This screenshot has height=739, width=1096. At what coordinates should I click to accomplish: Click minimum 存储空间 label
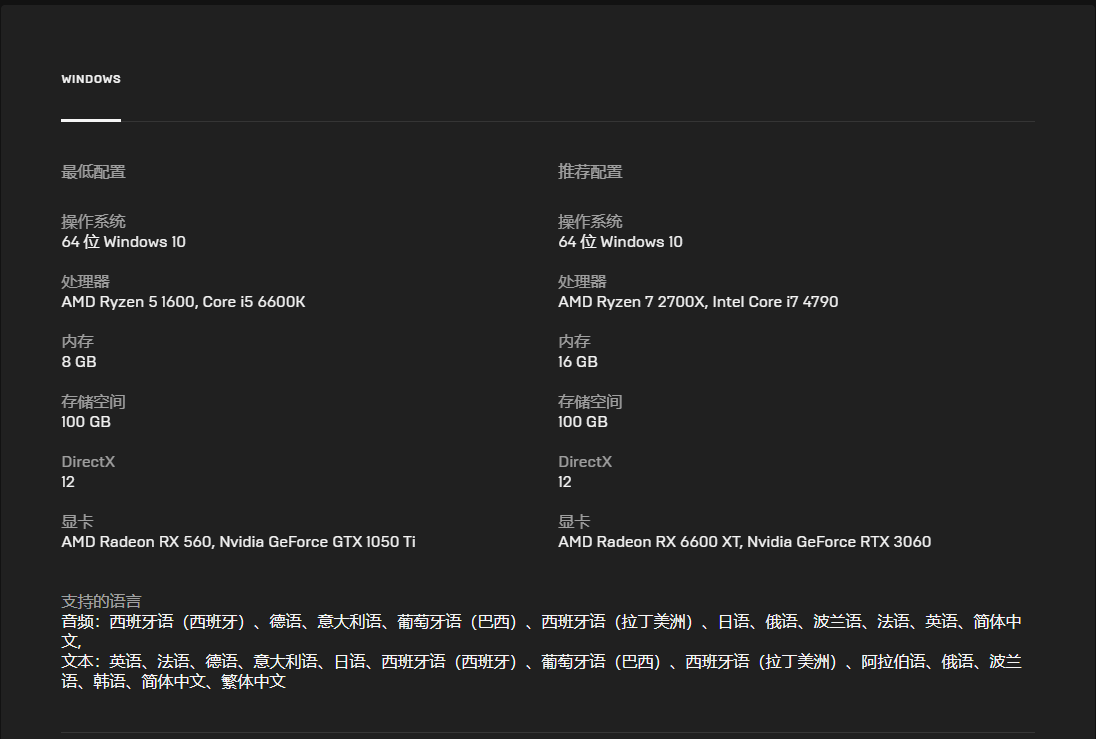tap(94, 402)
